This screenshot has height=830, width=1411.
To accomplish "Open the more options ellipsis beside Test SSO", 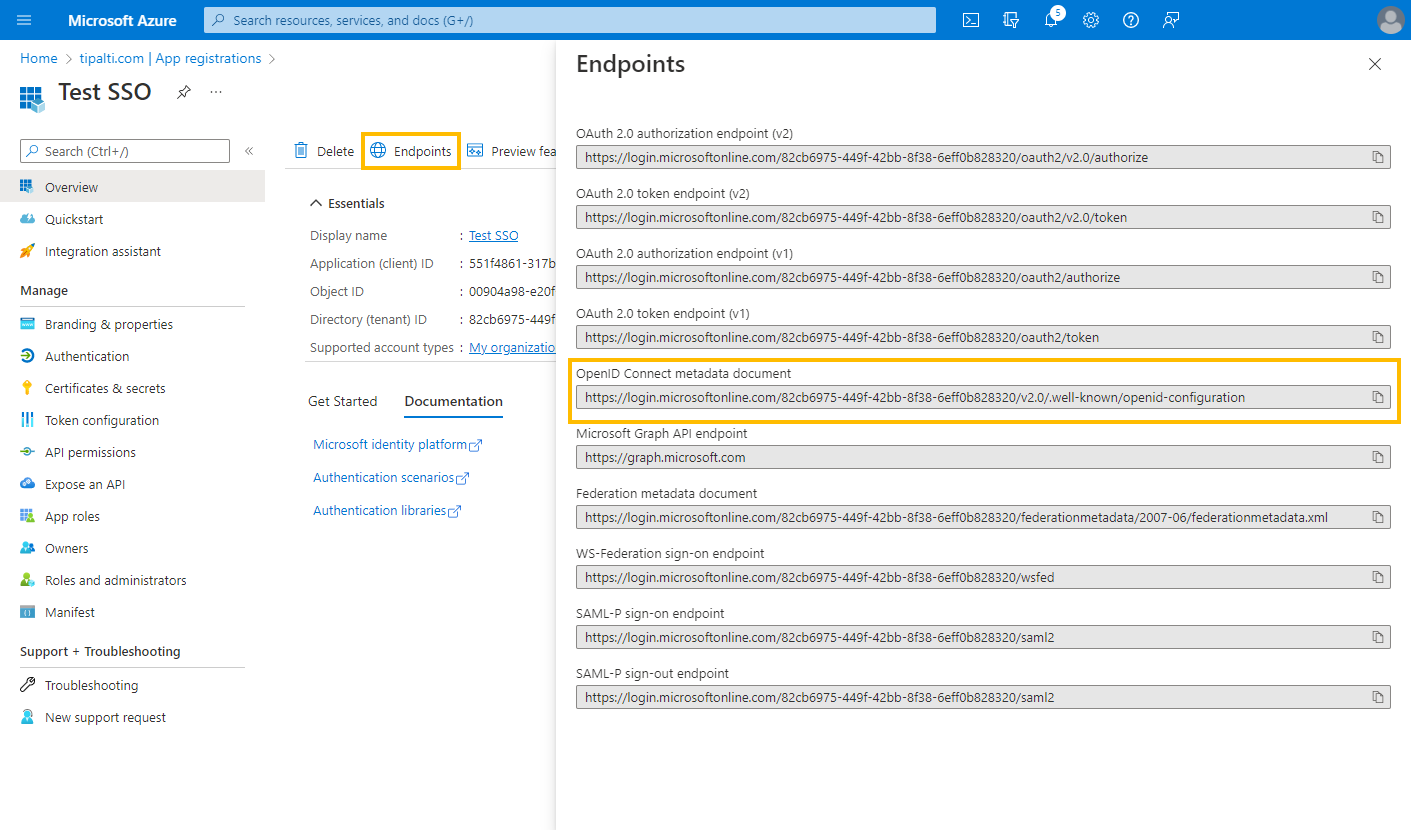I will click(x=216, y=92).
